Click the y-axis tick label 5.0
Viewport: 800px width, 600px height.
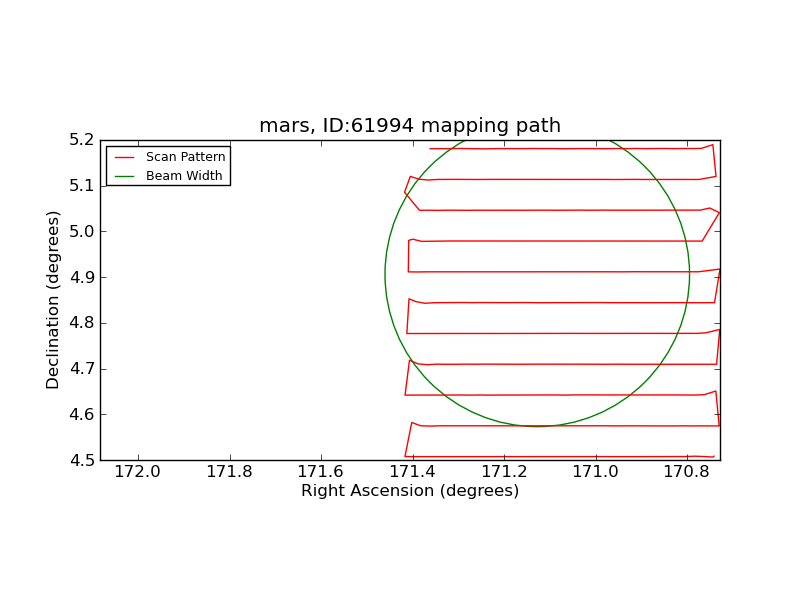(82, 232)
